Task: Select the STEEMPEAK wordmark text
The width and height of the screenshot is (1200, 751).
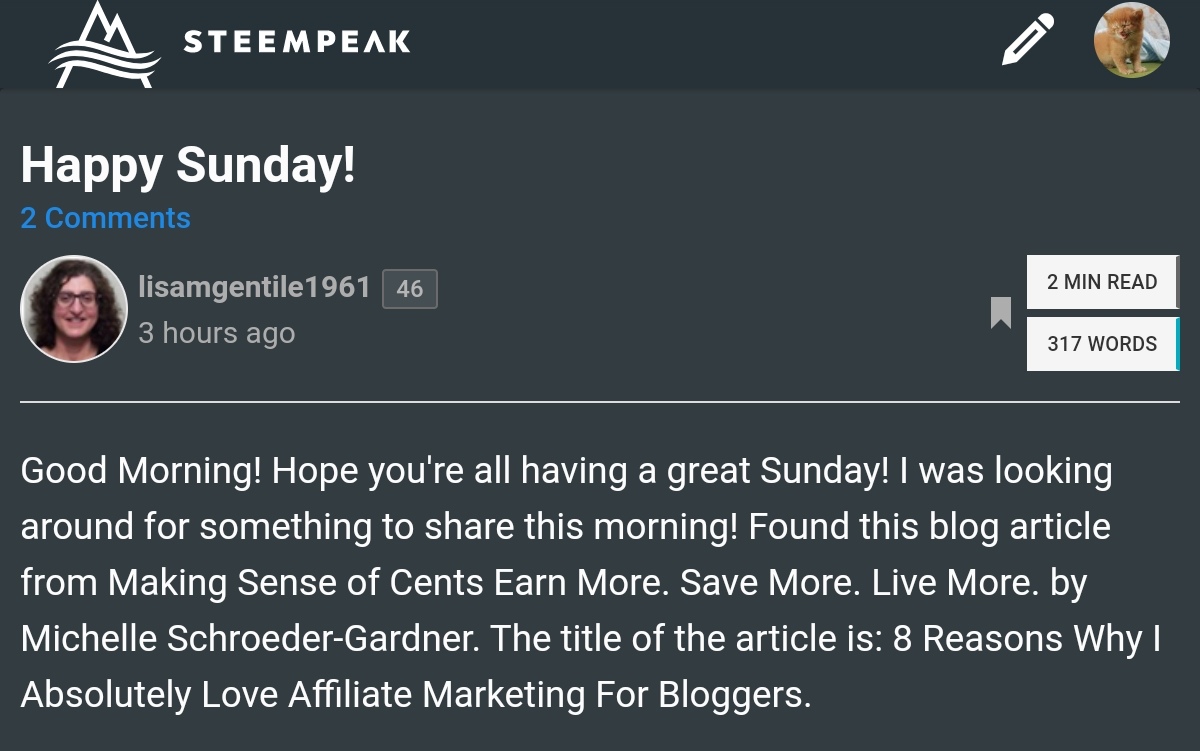Action: point(297,42)
